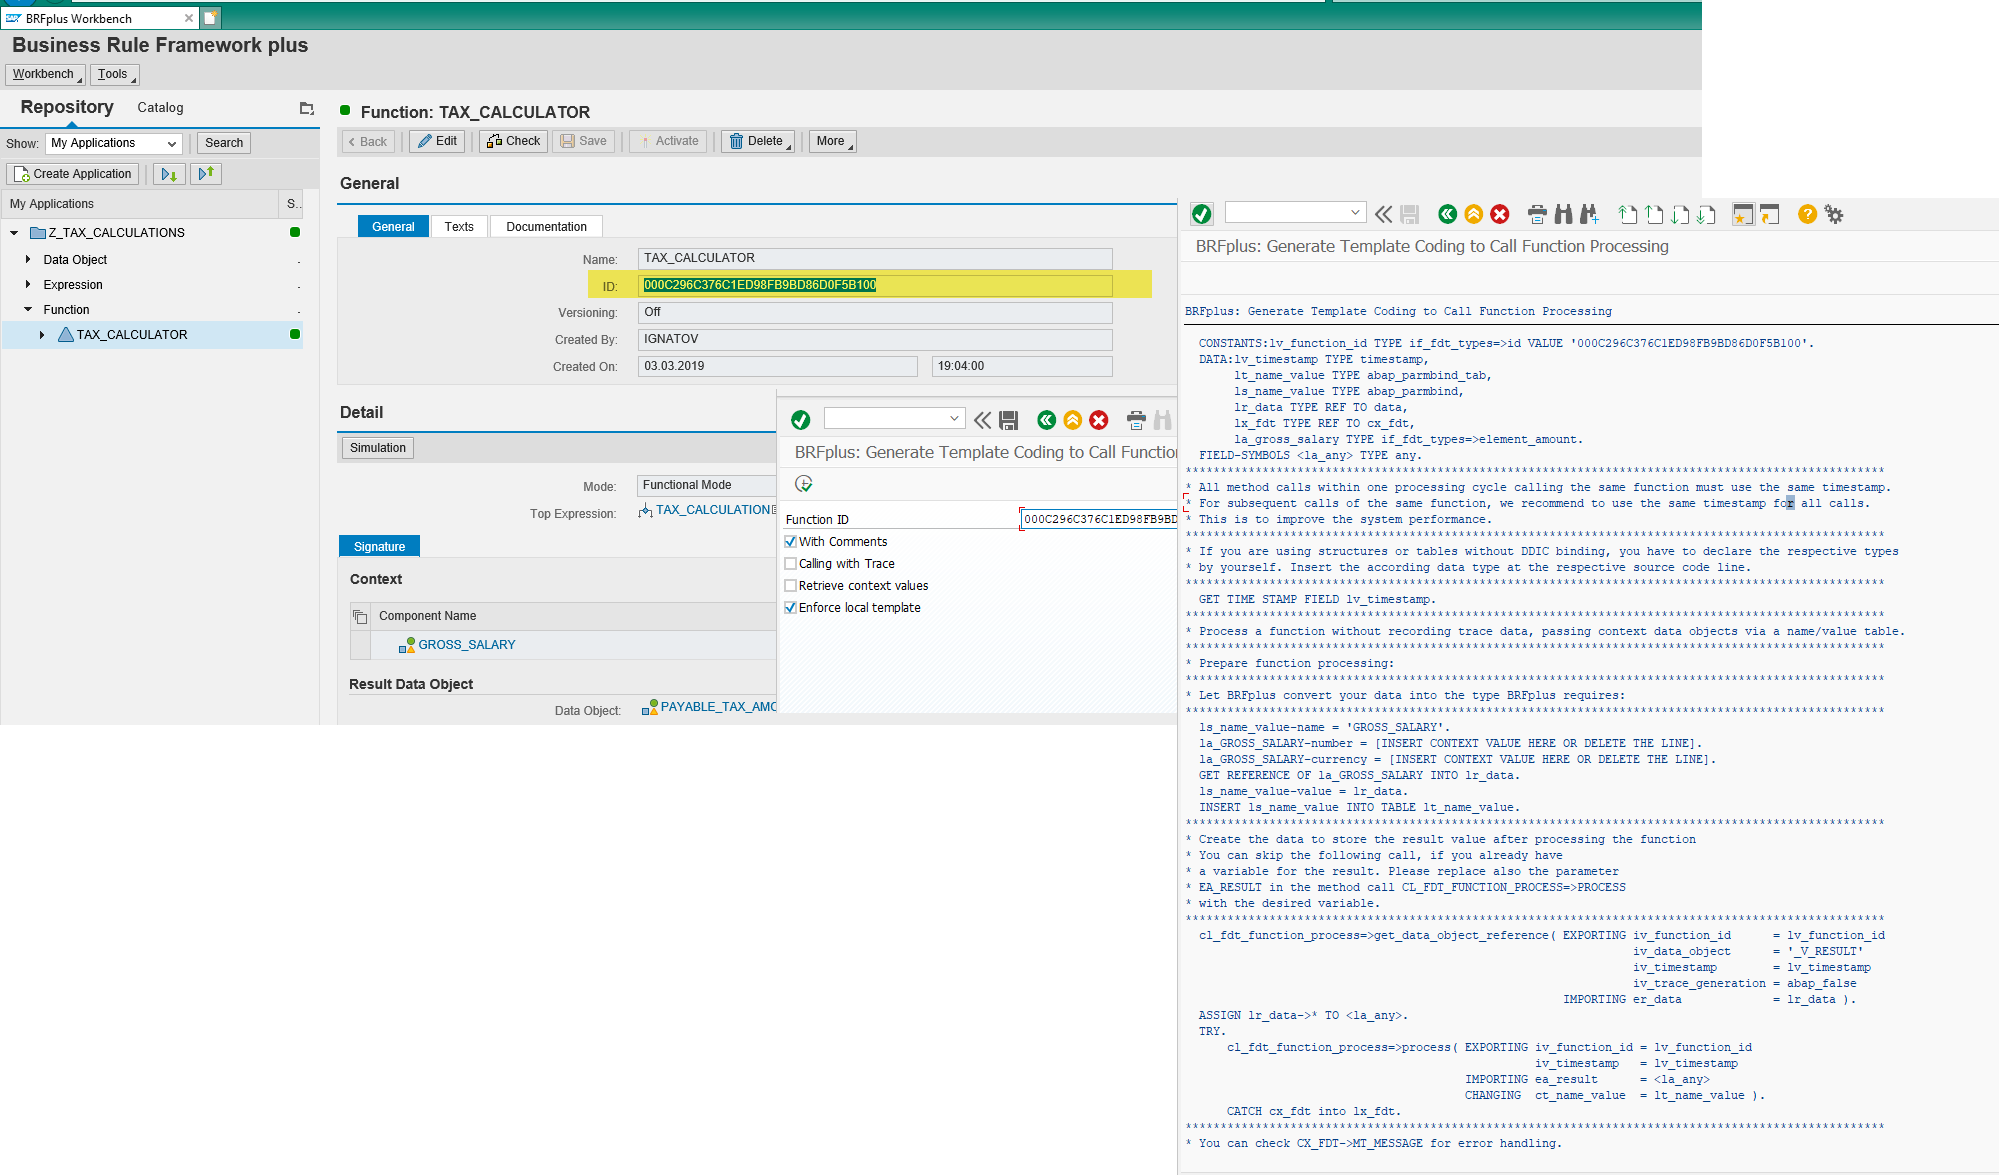Open the Workbench menu
Image resolution: width=1999 pixels, height=1175 pixels.
coord(45,74)
